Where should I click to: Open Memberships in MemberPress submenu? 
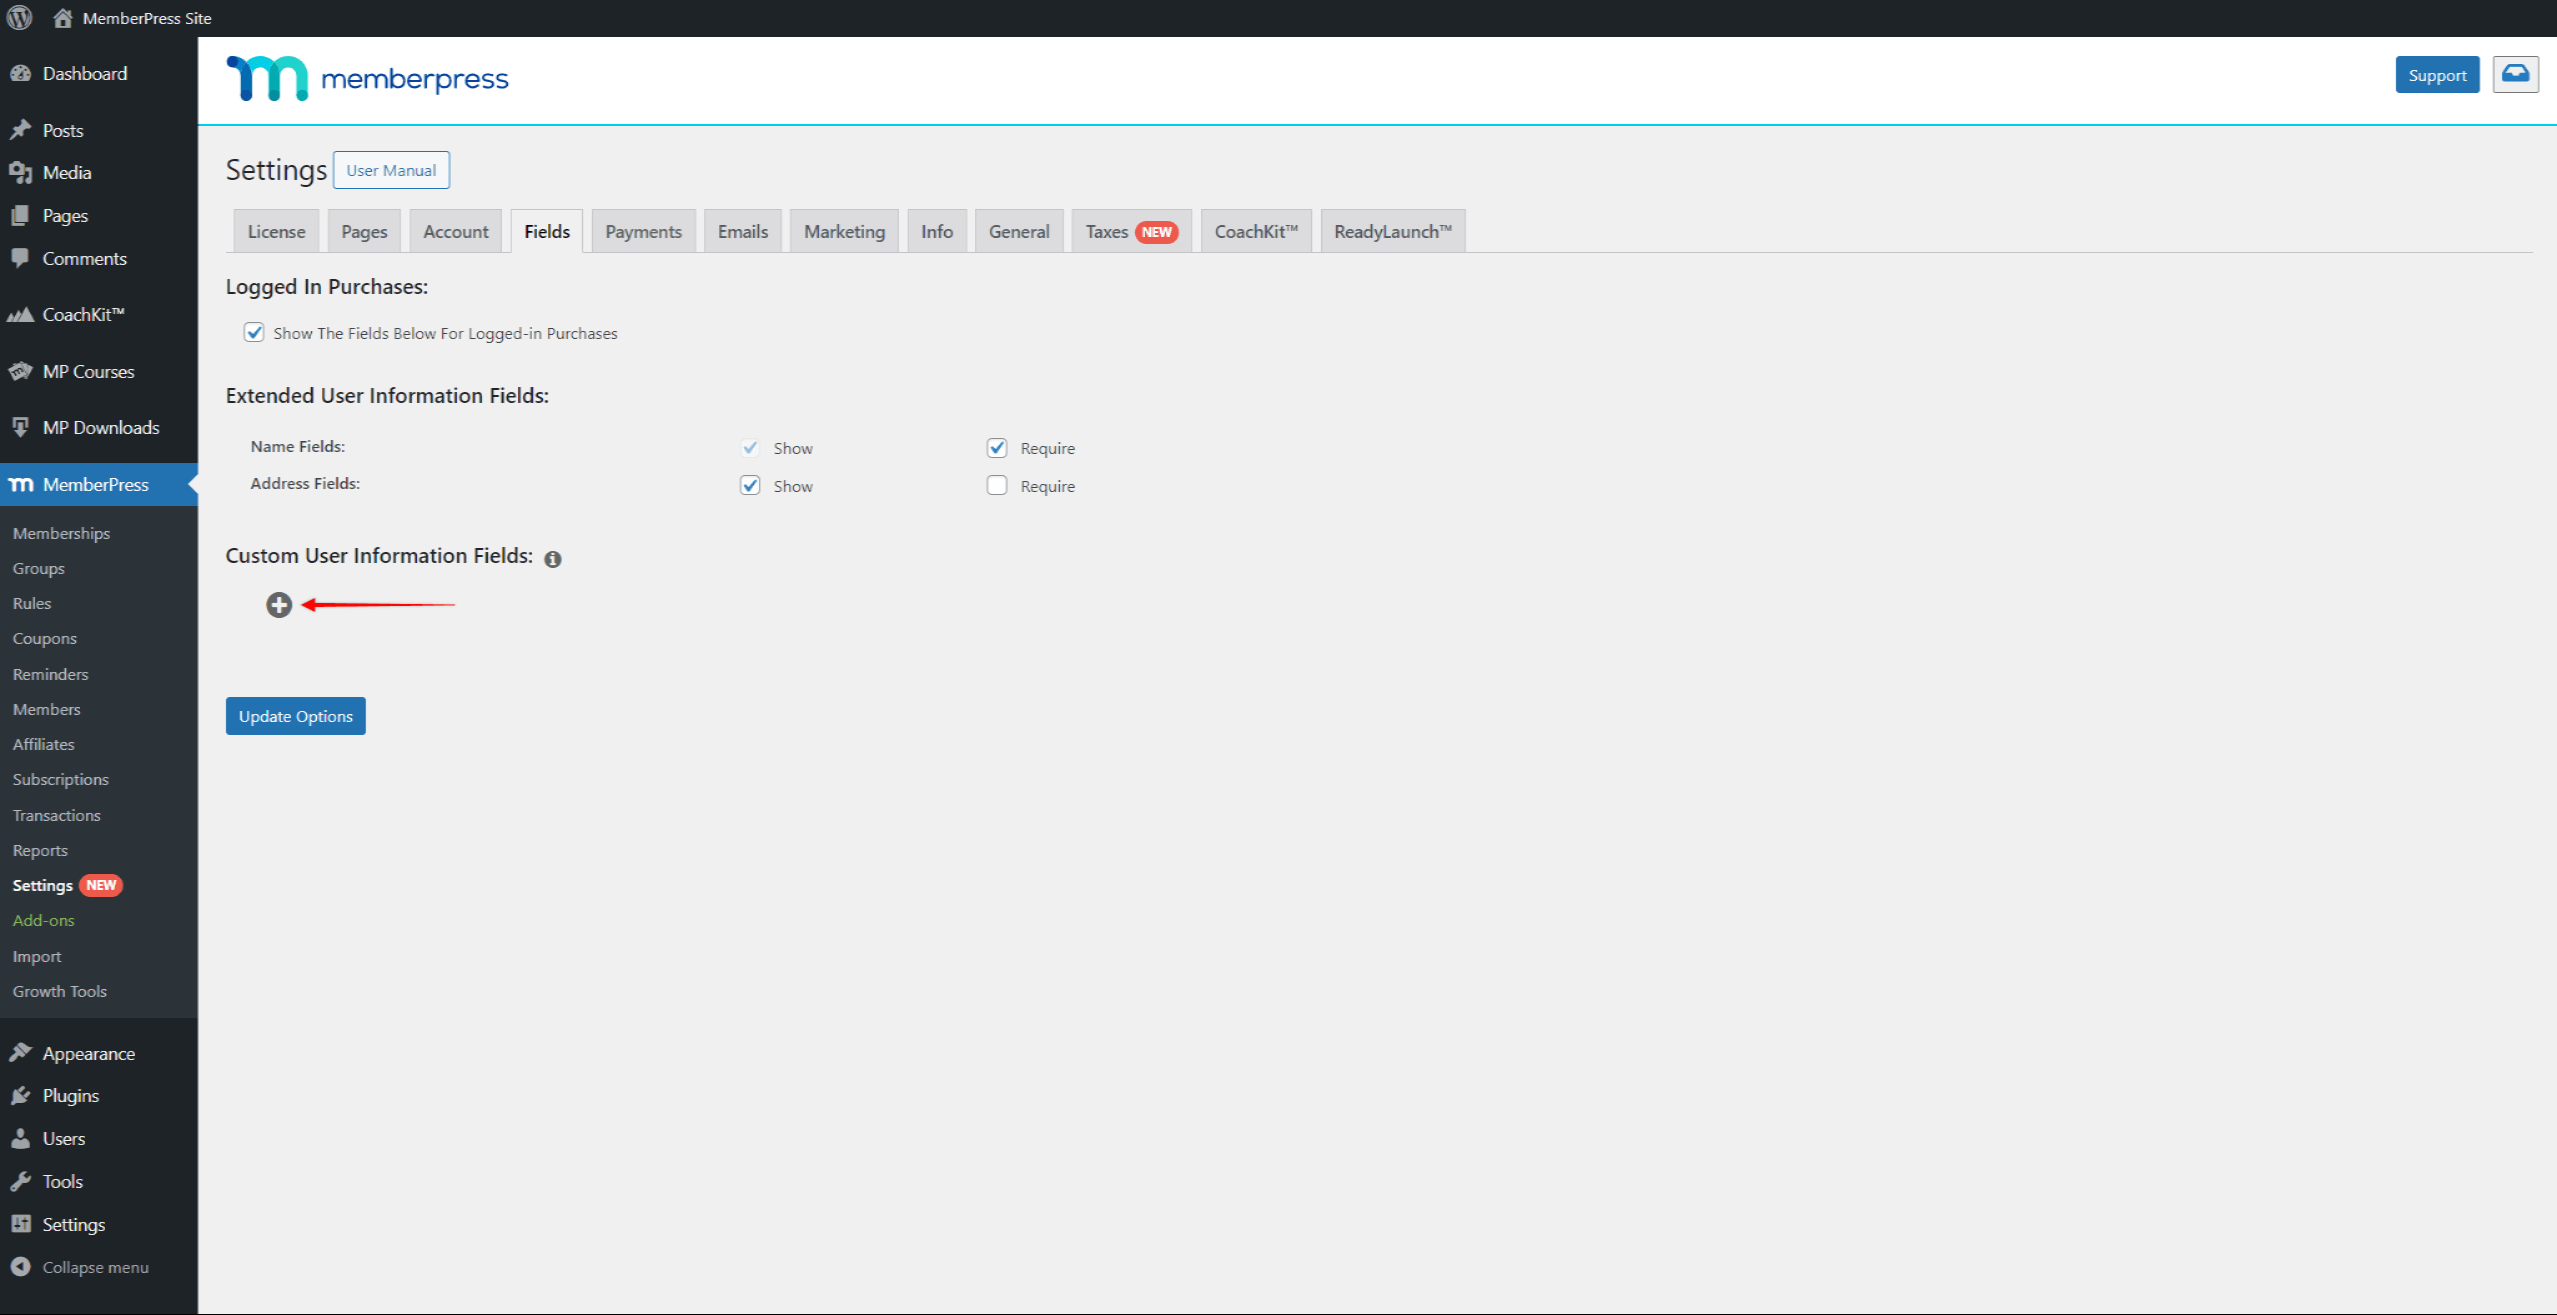point(61,533)
